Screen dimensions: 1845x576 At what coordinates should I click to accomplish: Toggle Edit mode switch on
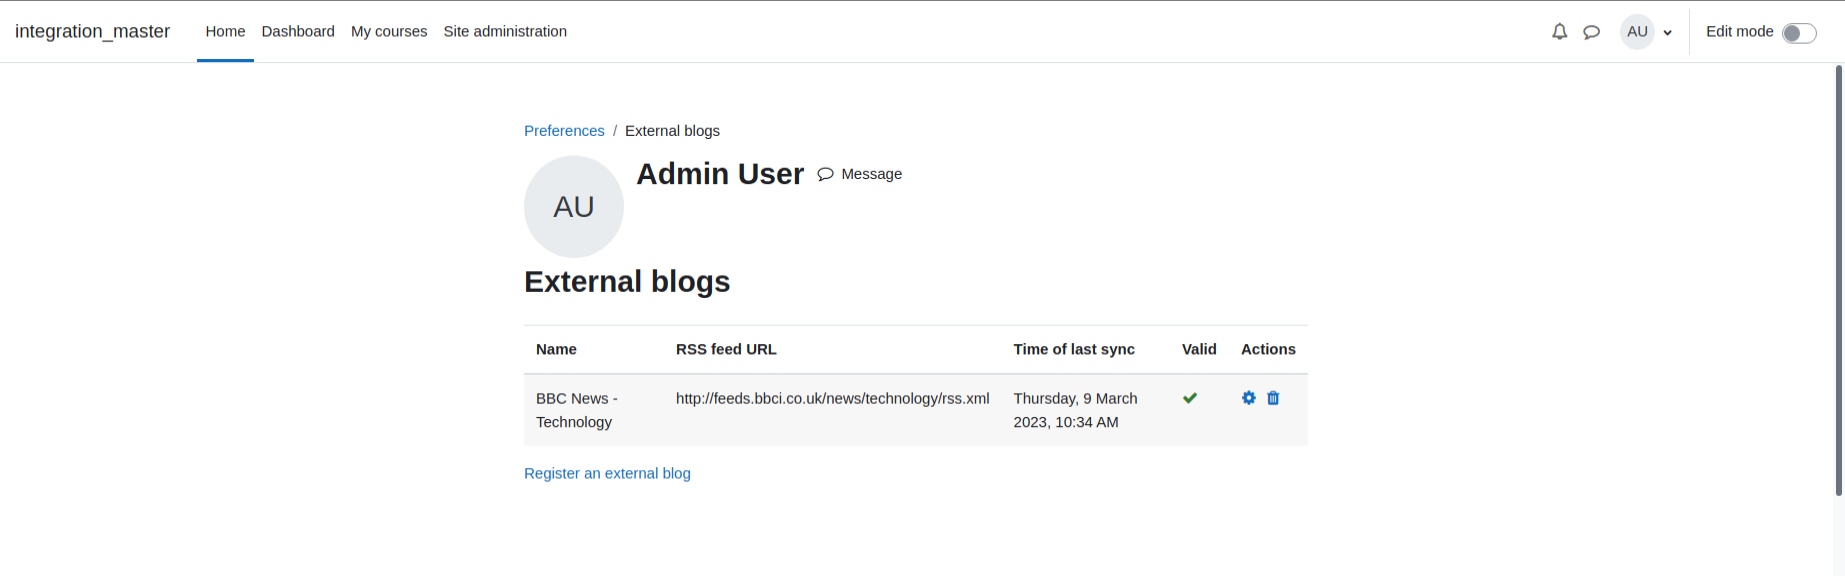tap(1799, 33)
